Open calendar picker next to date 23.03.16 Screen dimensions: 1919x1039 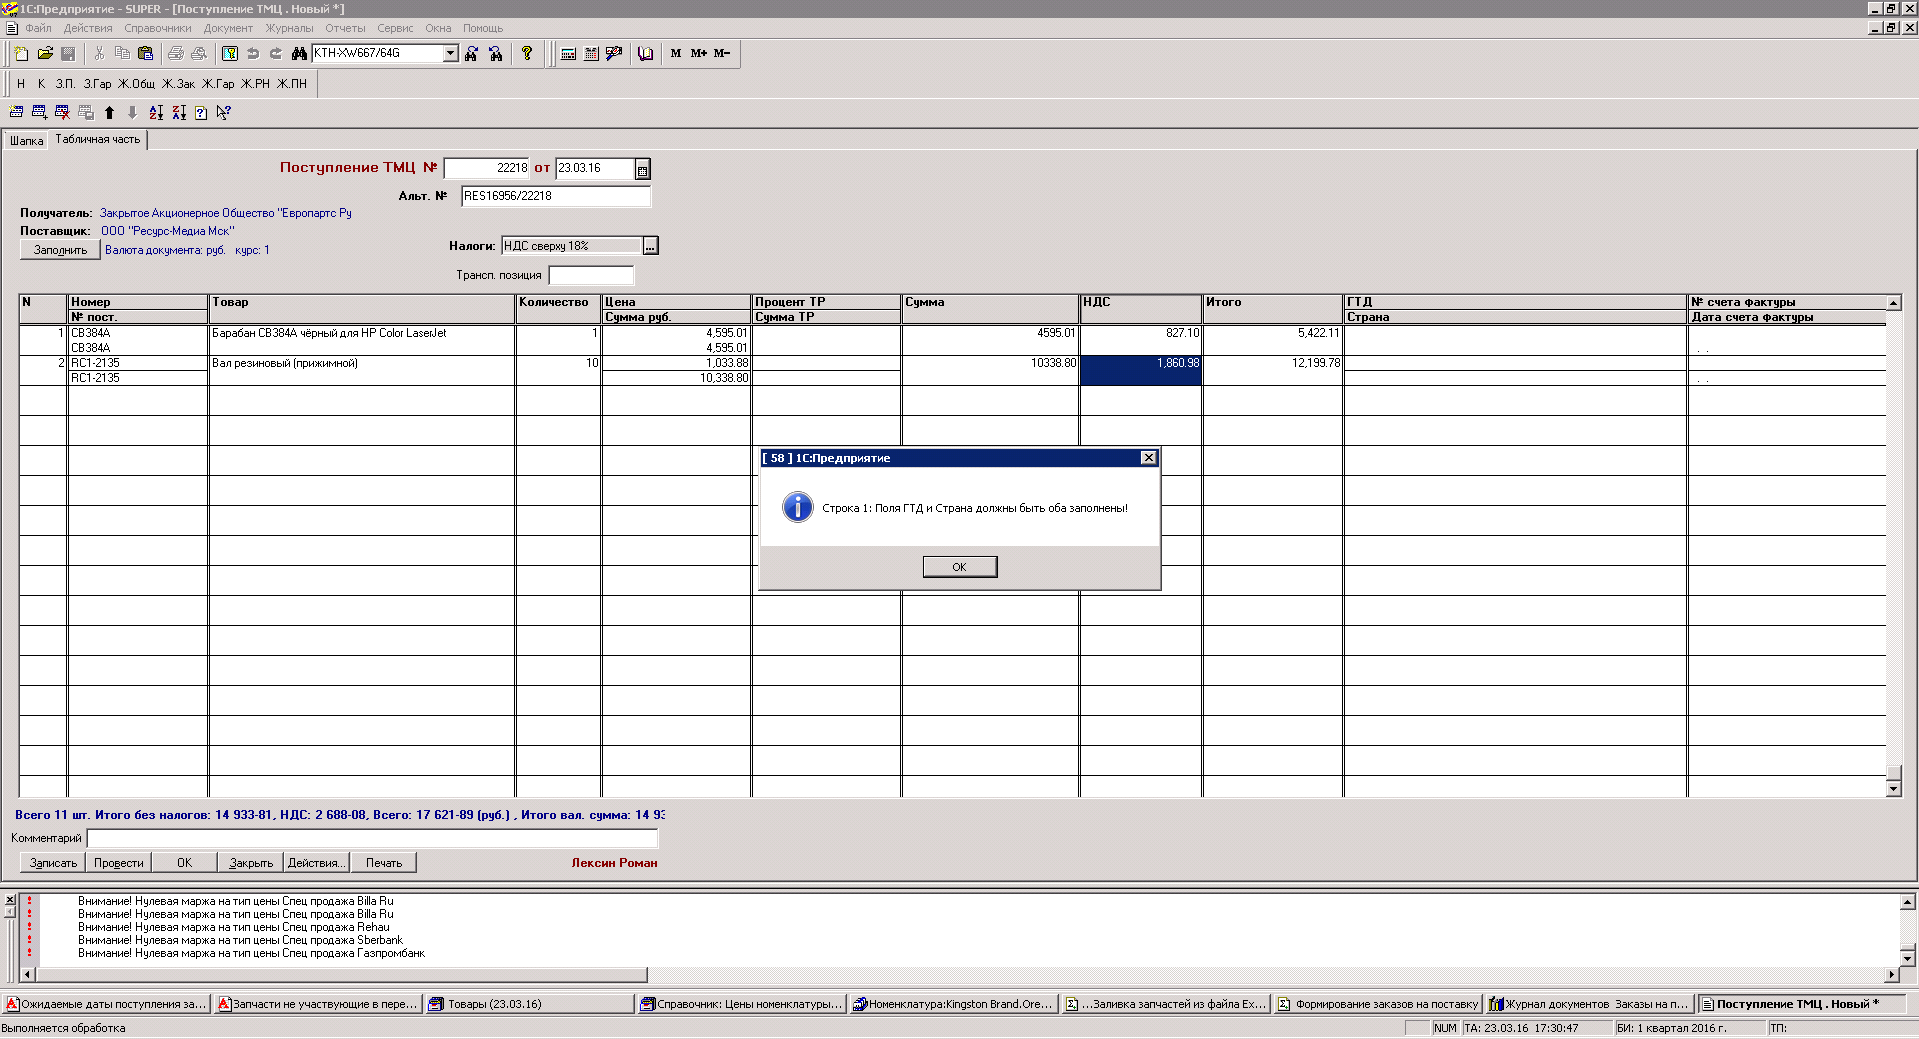tap(642, 169)
